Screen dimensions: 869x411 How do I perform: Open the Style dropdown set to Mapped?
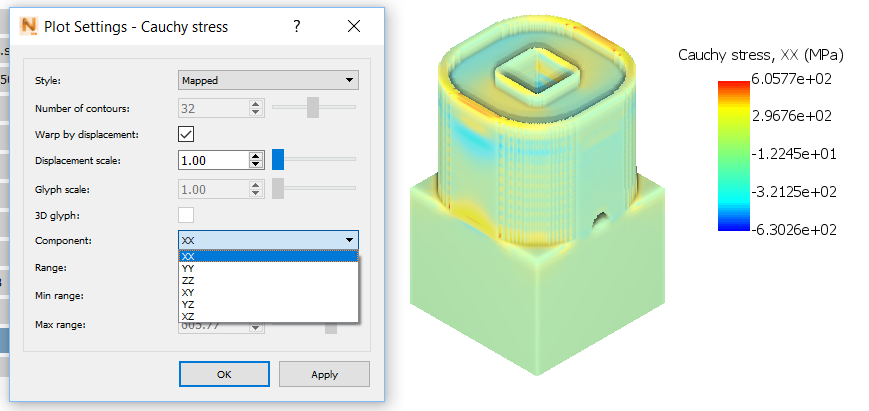tap(268, 80)
